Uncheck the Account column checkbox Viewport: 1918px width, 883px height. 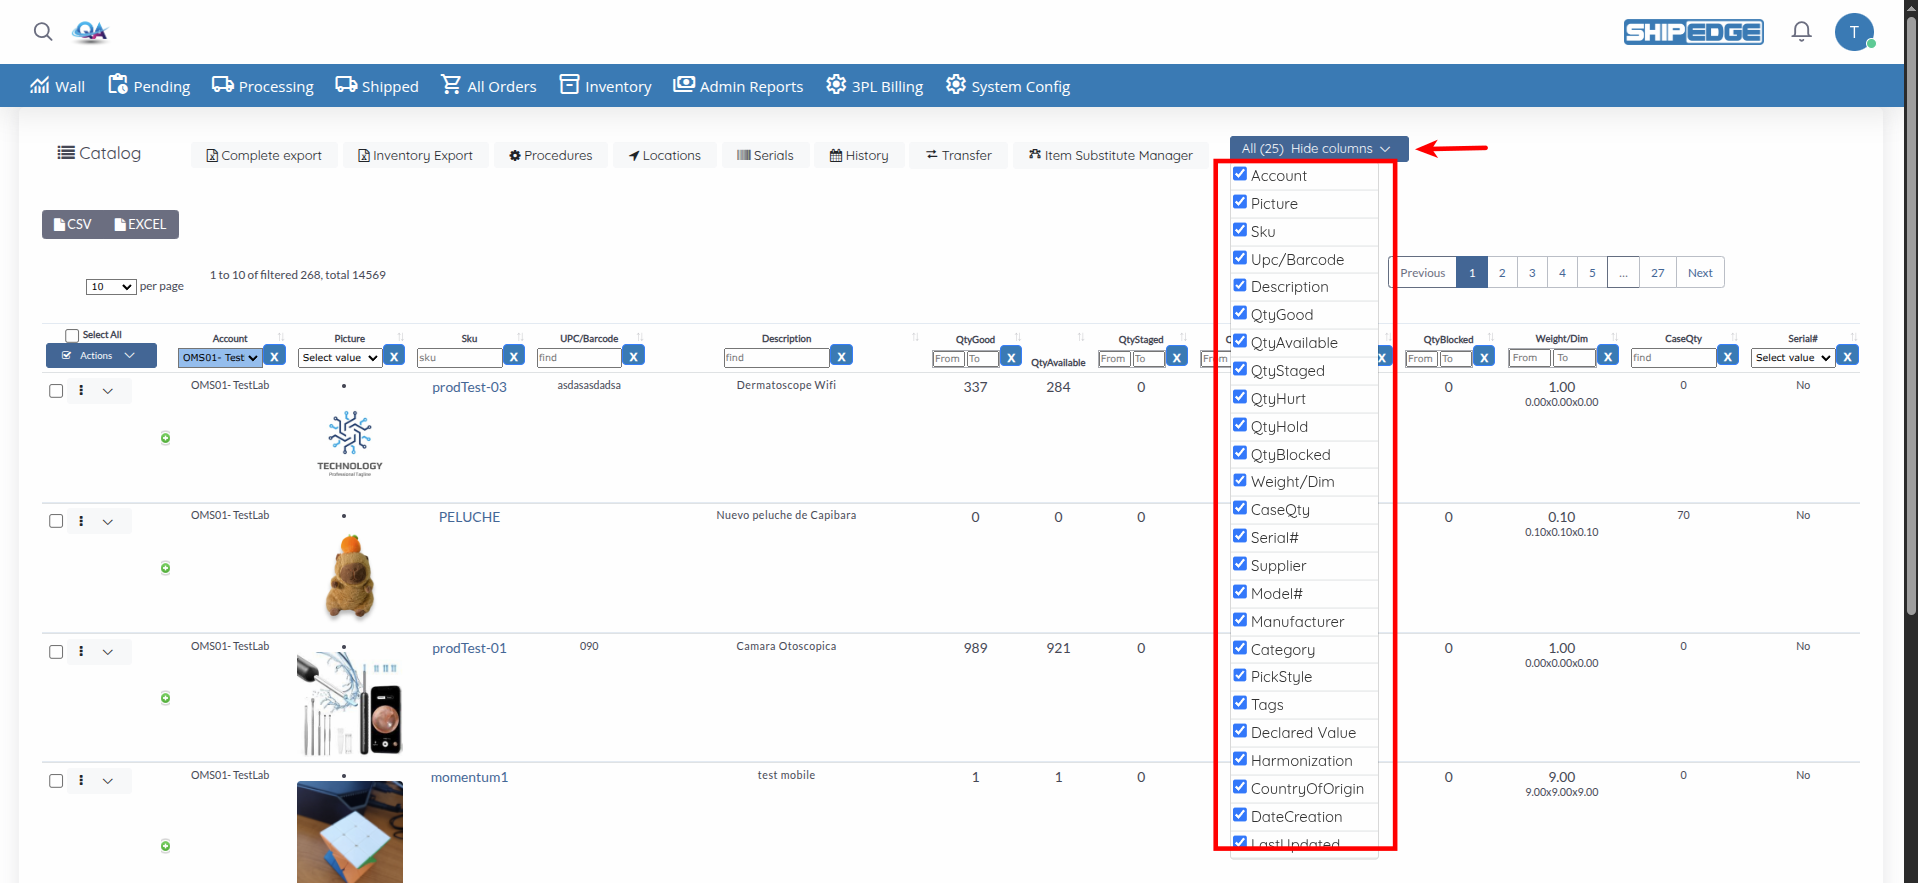pyautogui.click(x=1240, y=174)
